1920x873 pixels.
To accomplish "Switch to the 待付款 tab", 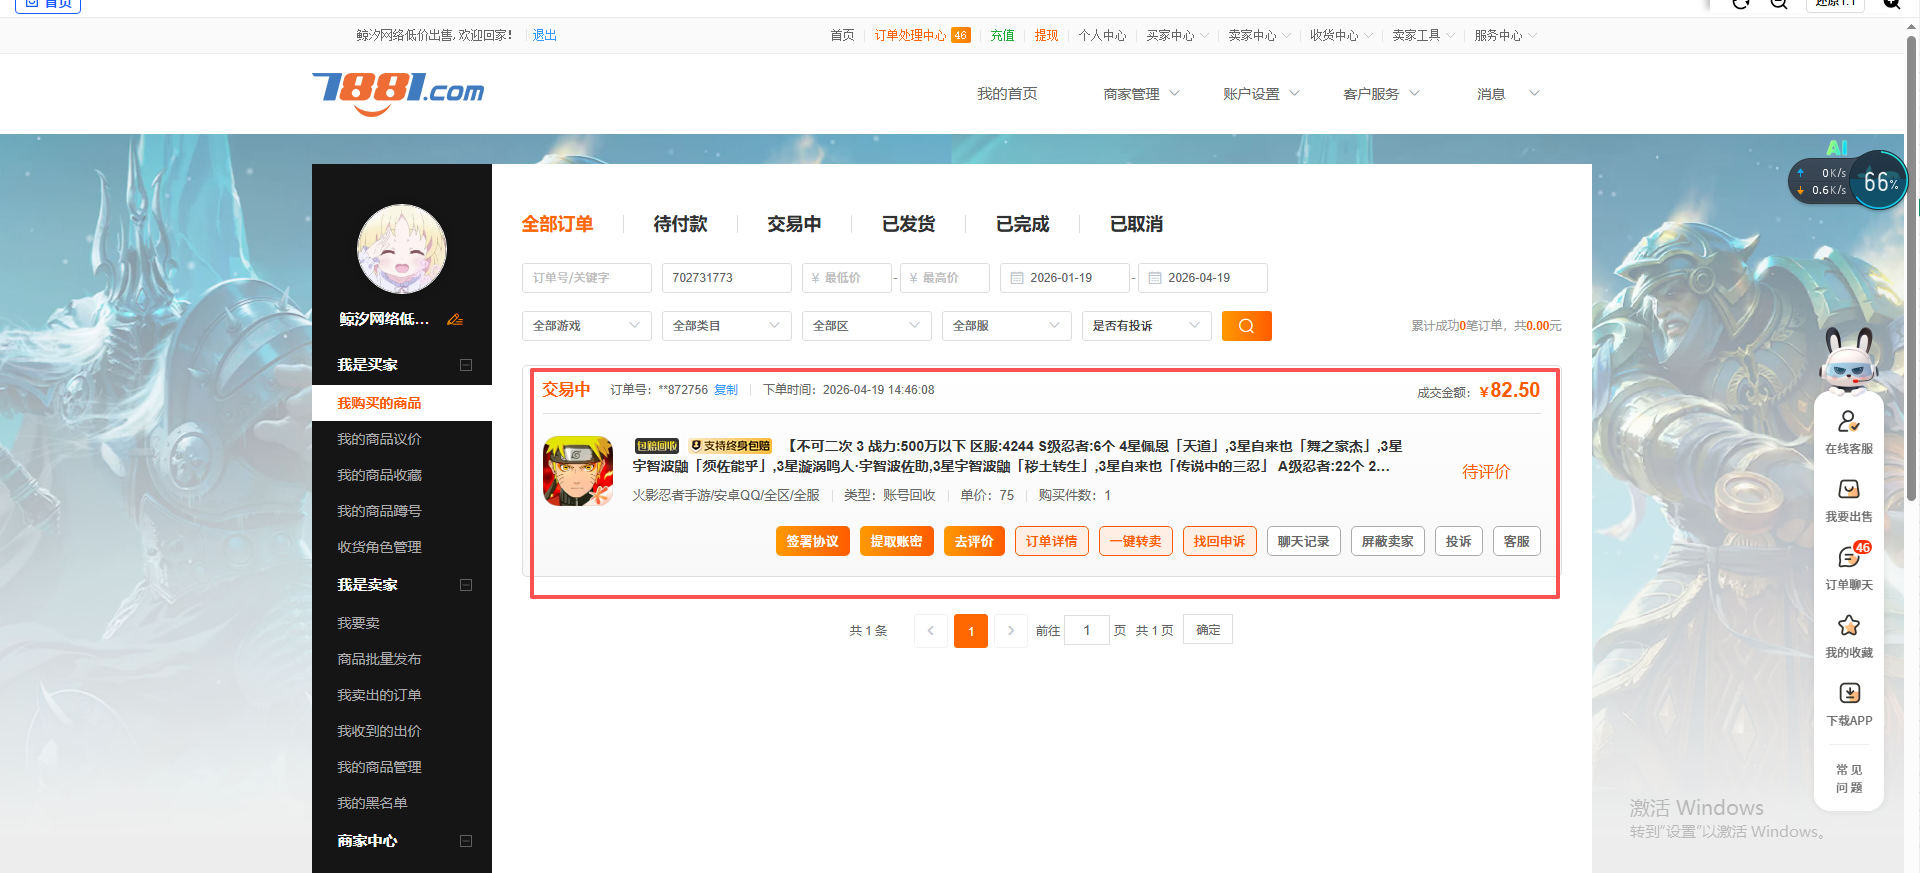I will coord(680,224).
